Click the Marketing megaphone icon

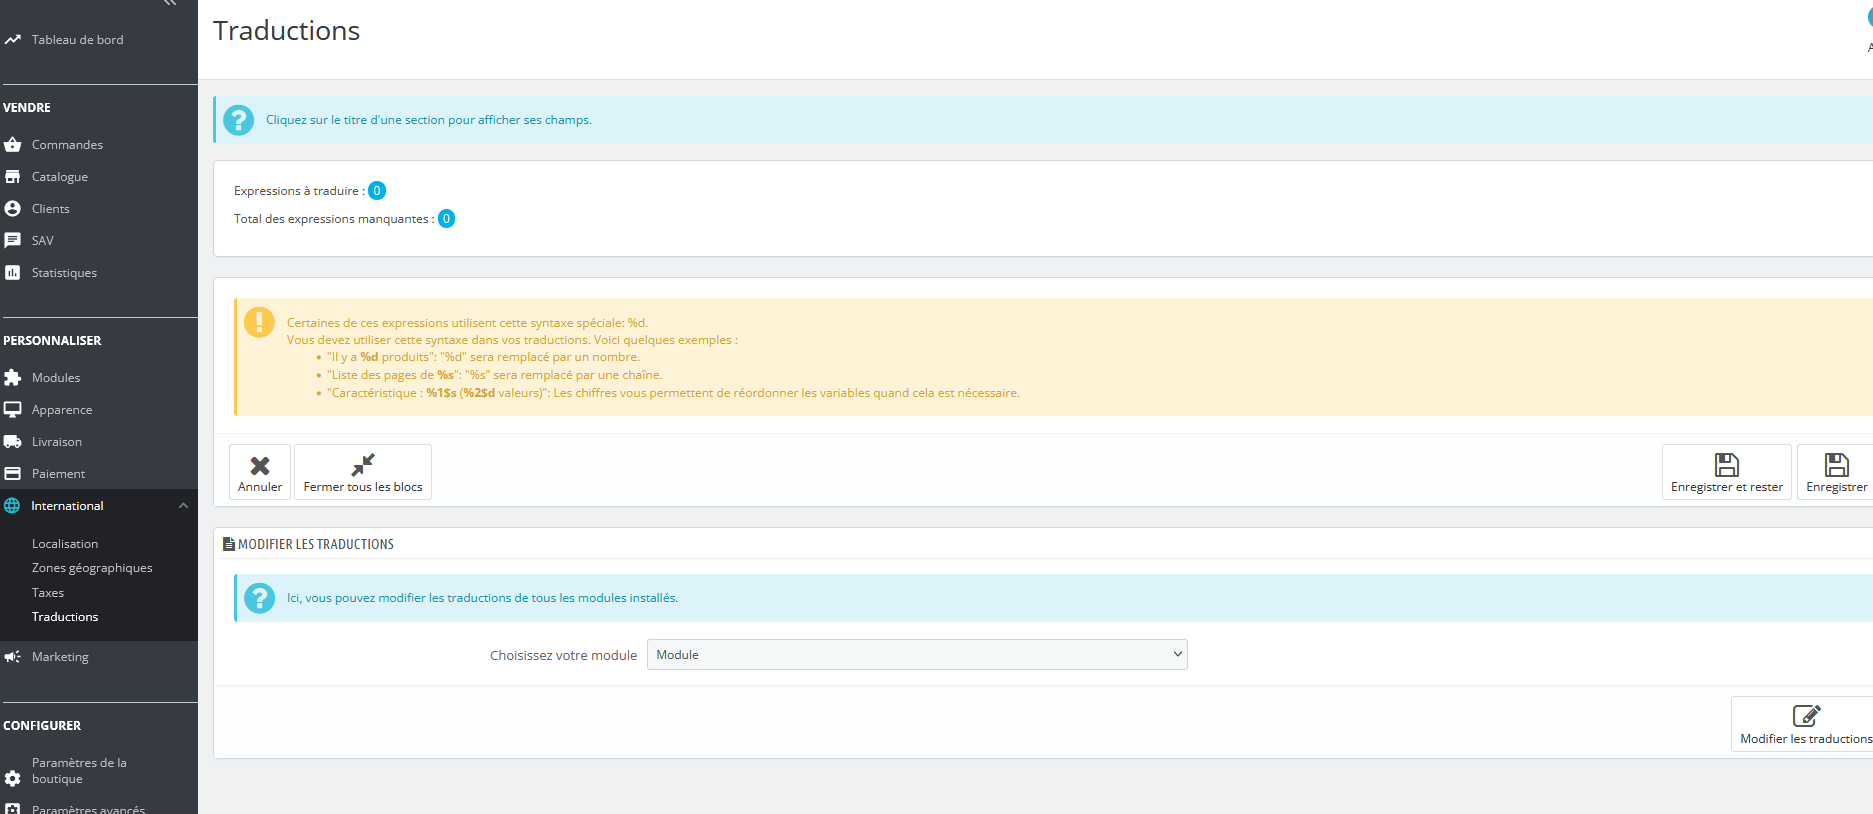[13, 657]
